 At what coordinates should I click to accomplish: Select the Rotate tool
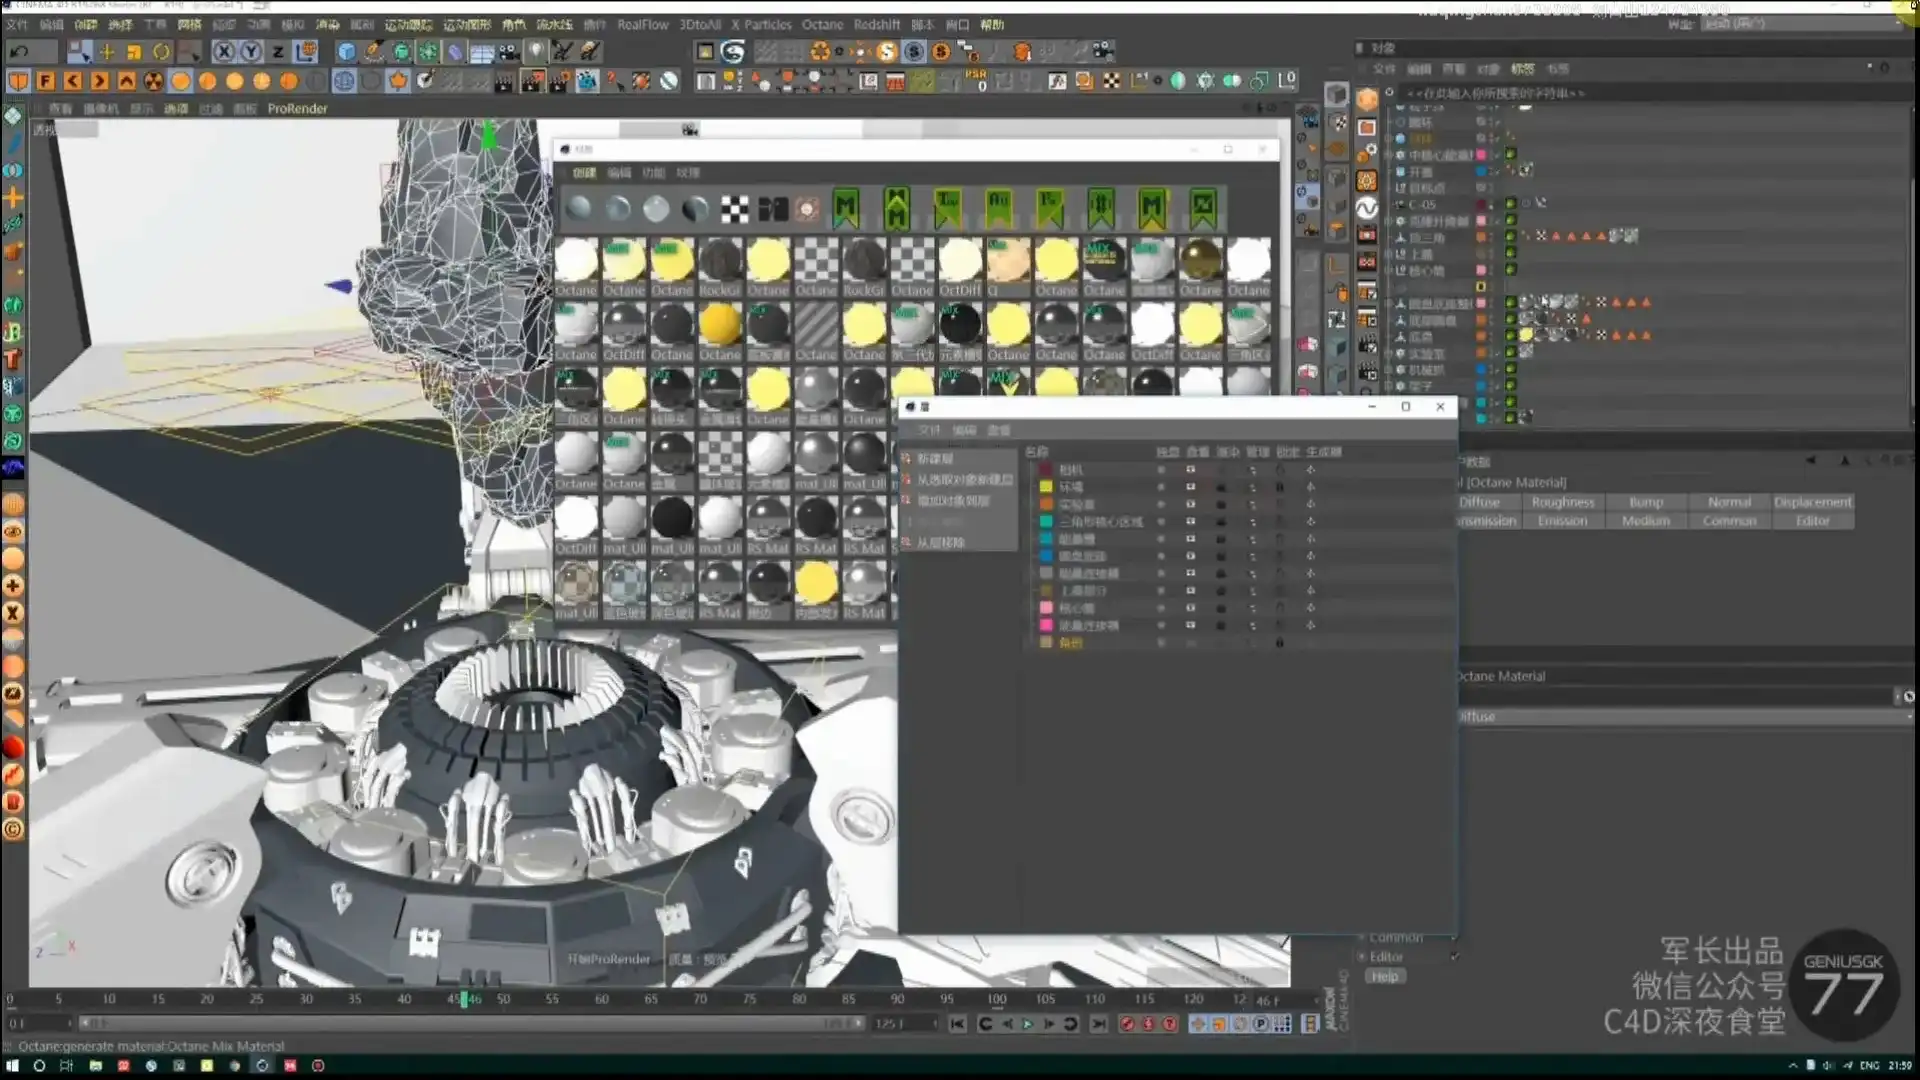(x=162, y=51)
